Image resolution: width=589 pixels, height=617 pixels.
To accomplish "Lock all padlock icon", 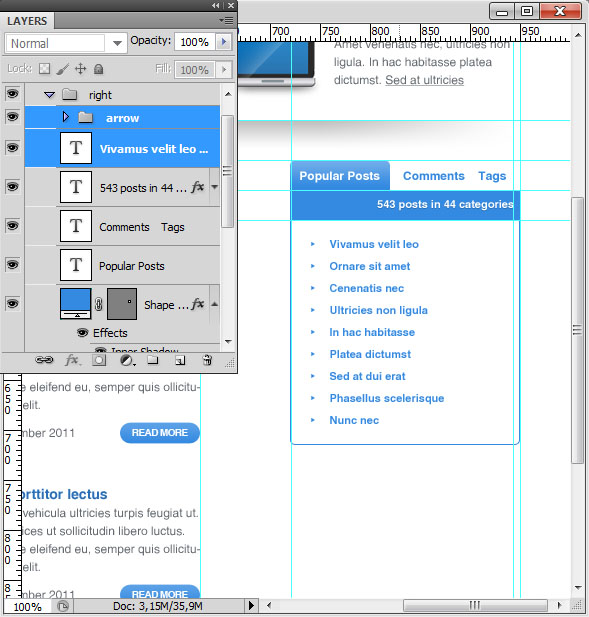I will point(98,69).
